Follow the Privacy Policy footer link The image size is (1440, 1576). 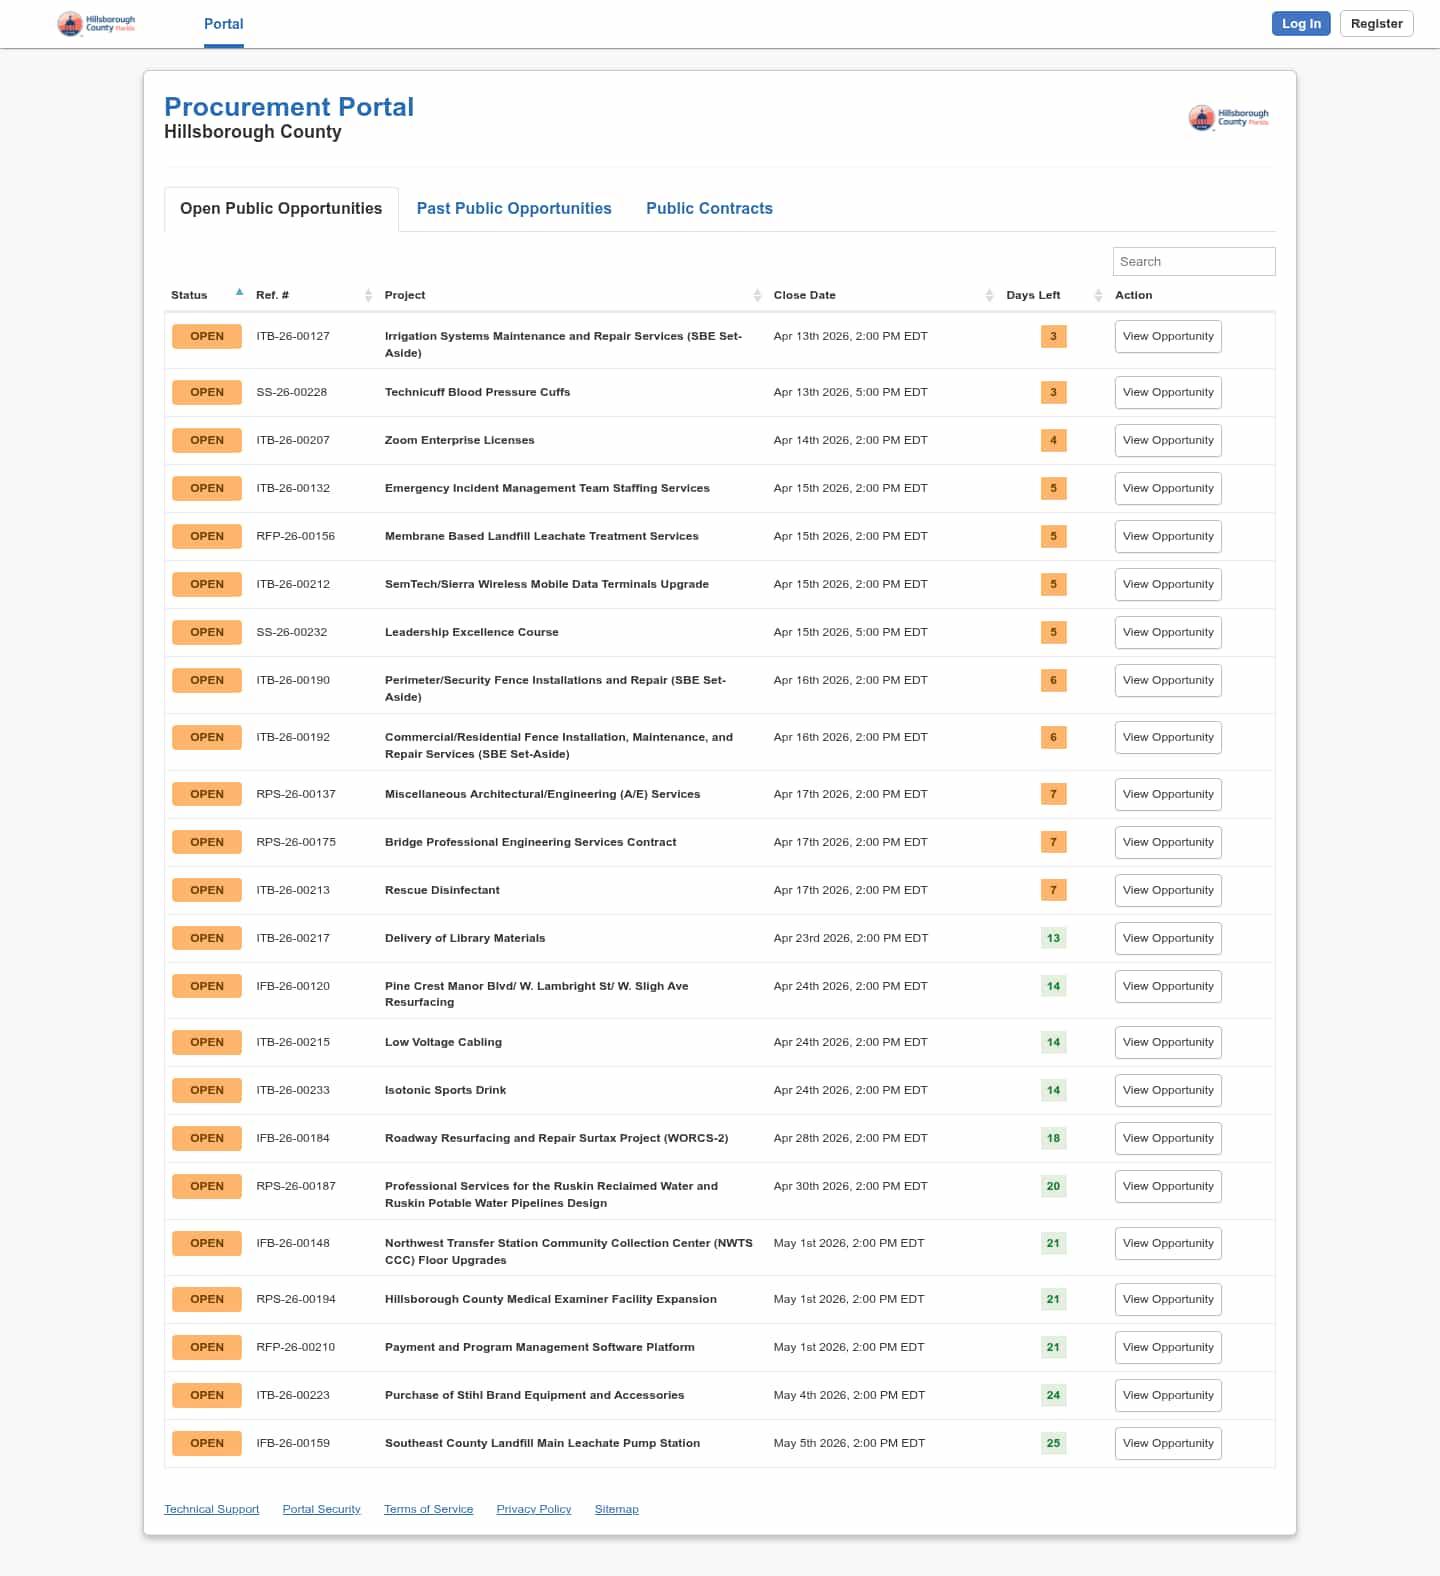(x=533, y=1509)
